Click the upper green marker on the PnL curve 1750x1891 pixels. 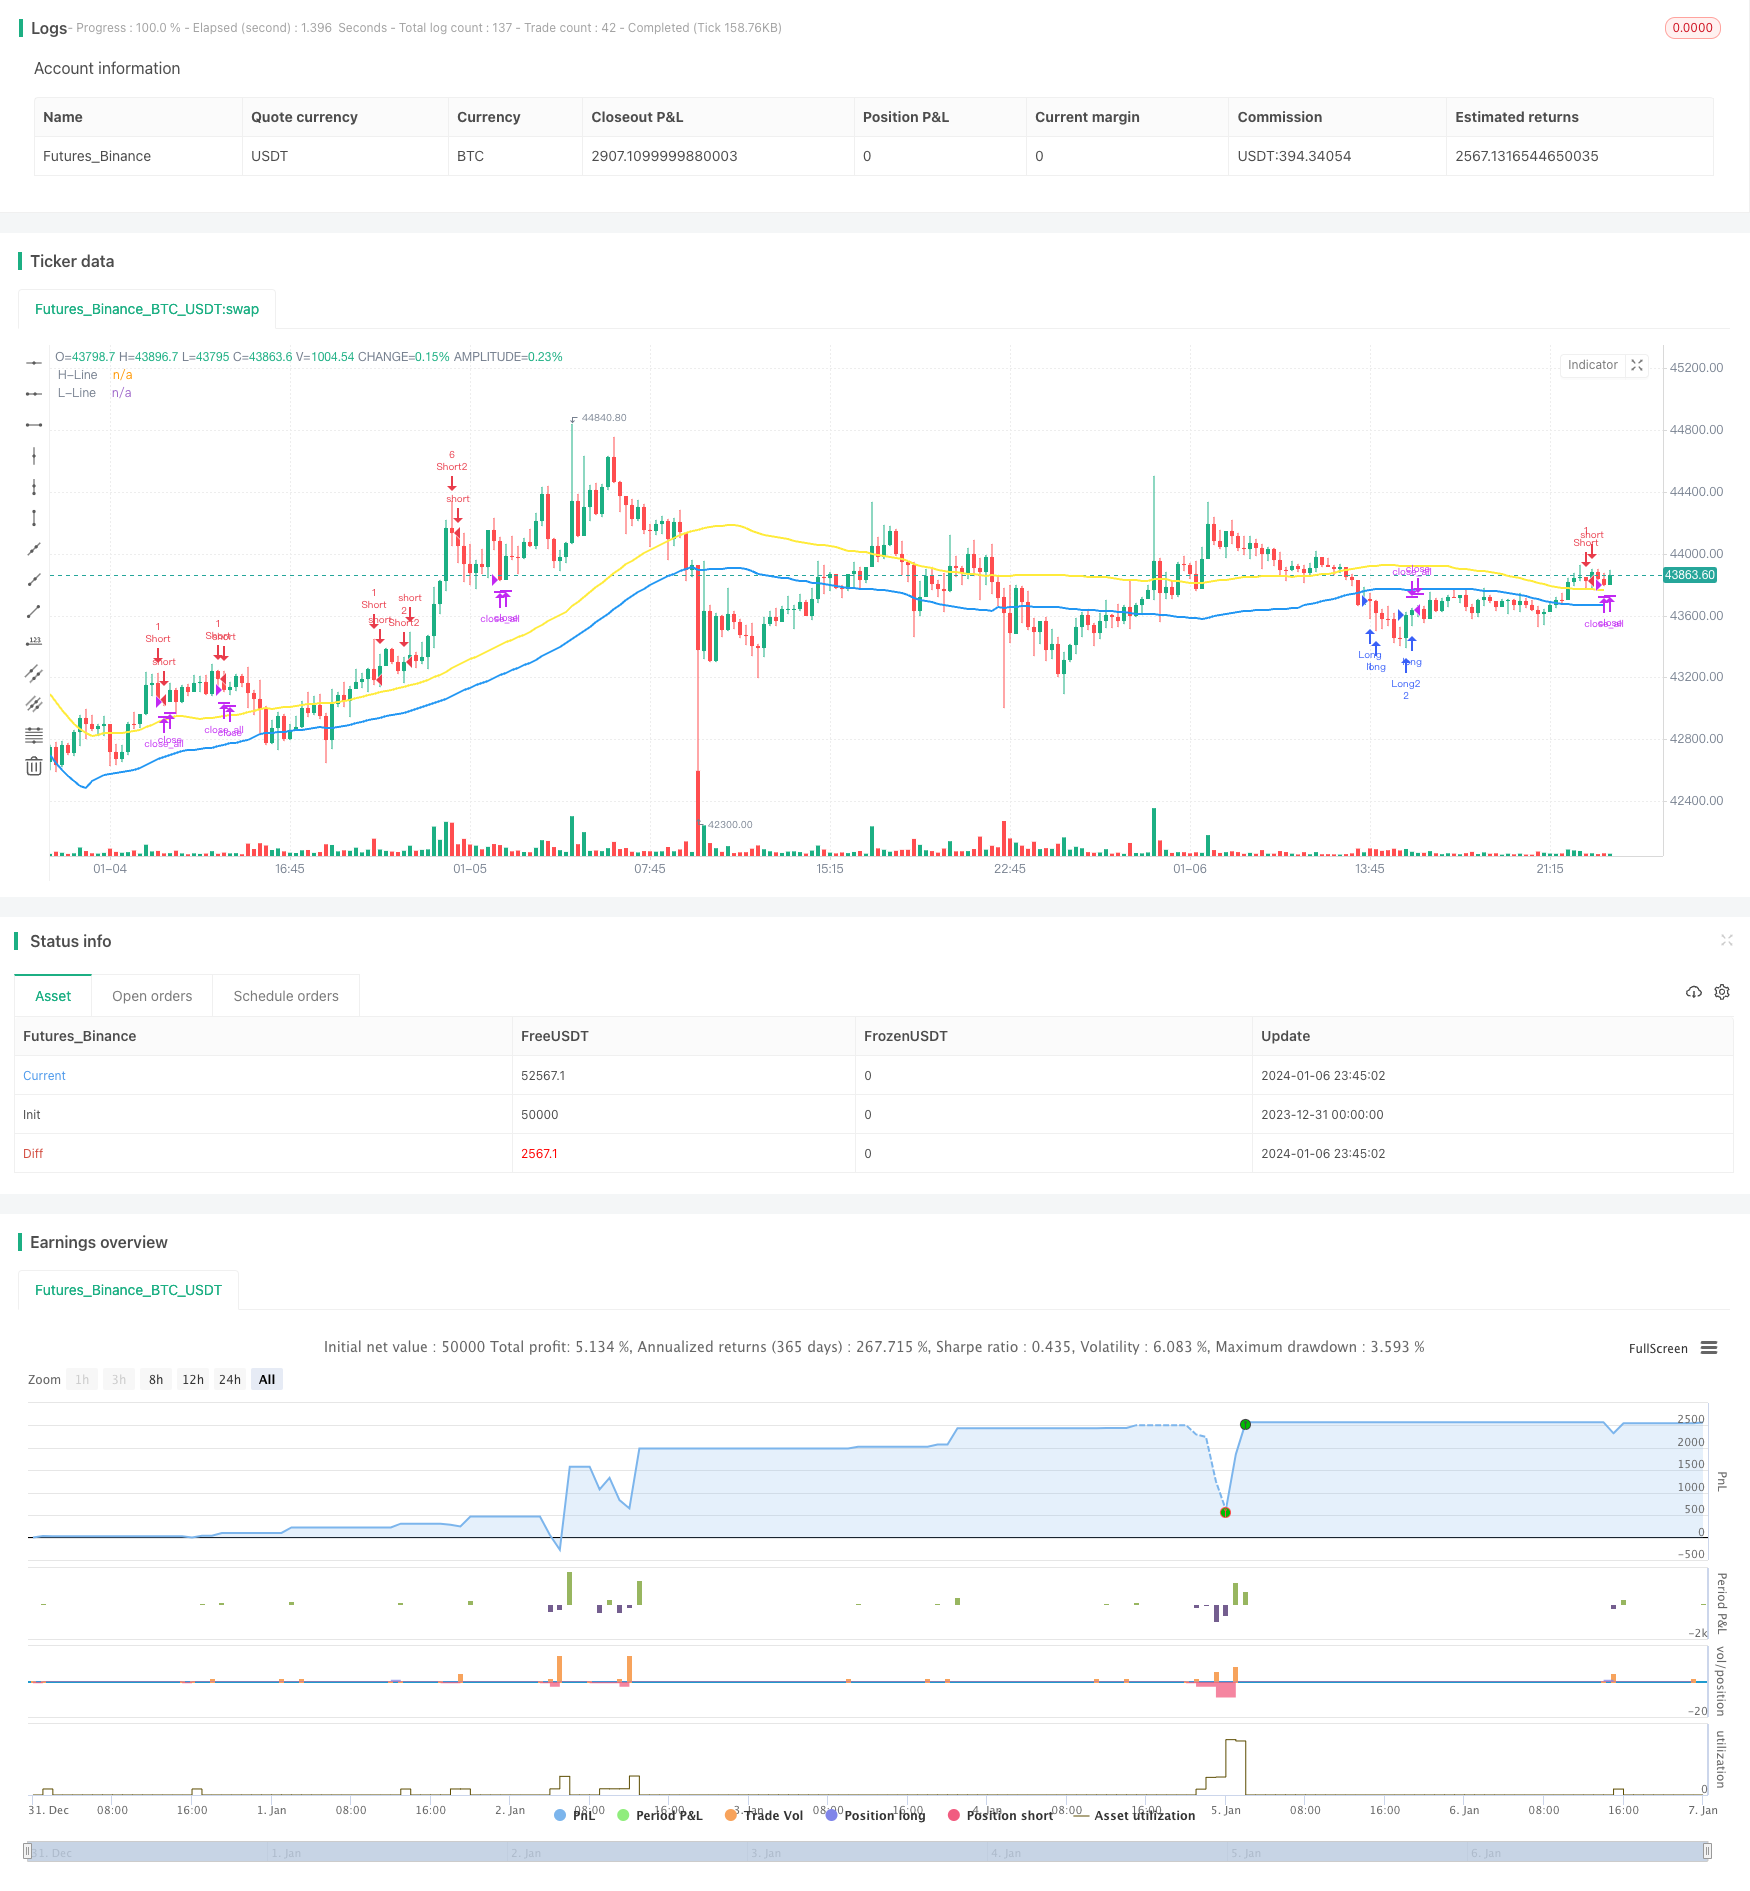tap(1245, 1424)
